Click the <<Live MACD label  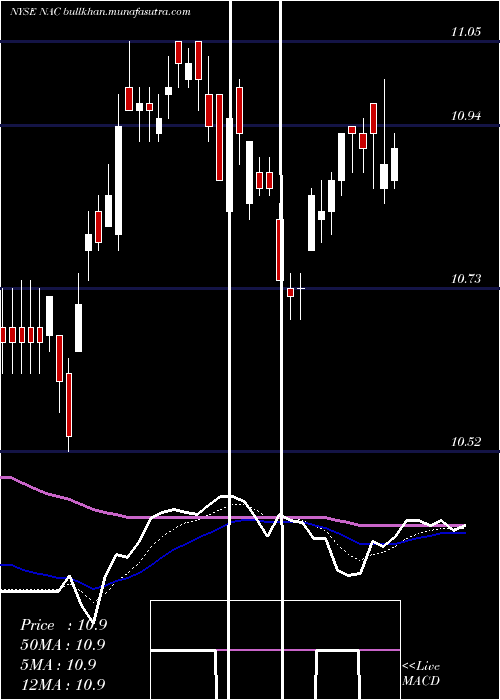point(421,674)
